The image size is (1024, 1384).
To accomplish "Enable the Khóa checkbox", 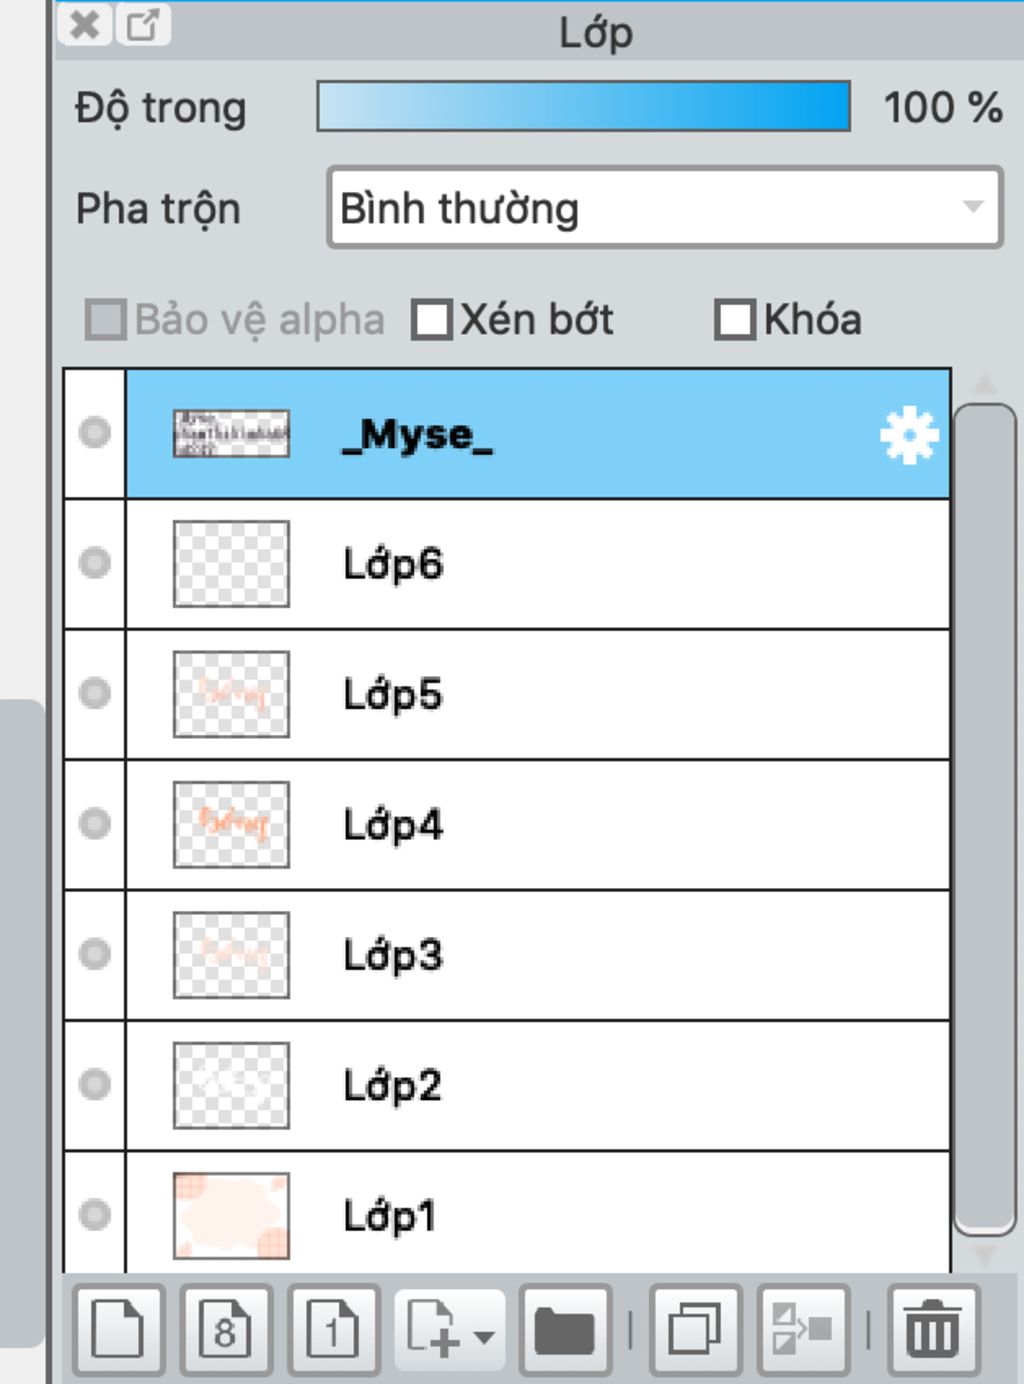I will (x=735, y=320).
